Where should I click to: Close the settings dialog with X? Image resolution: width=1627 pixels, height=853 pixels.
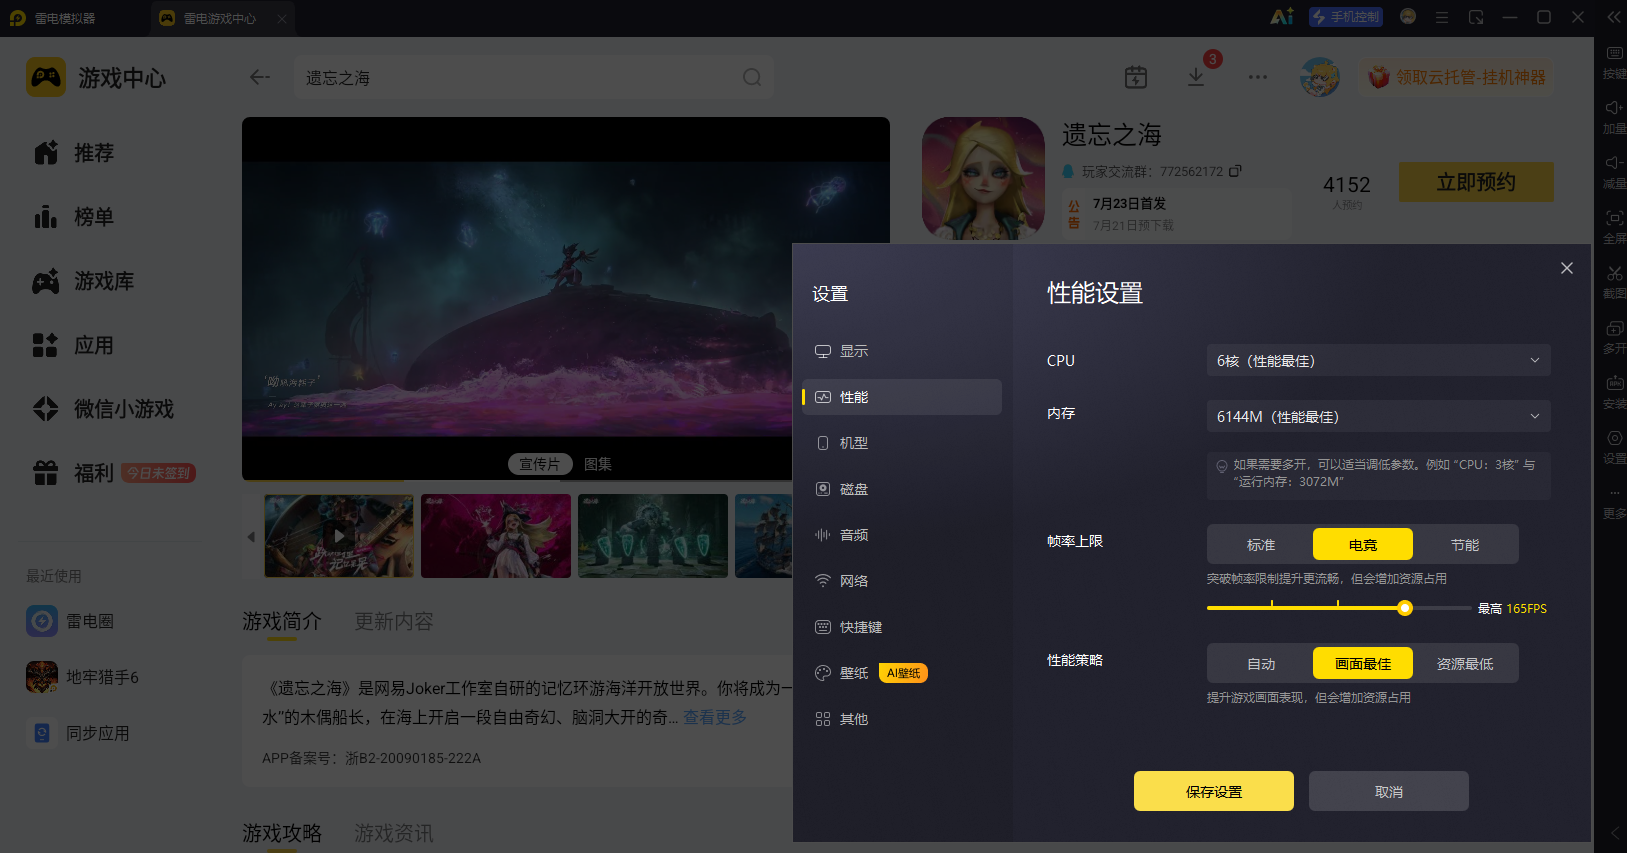coord(1567,268)
